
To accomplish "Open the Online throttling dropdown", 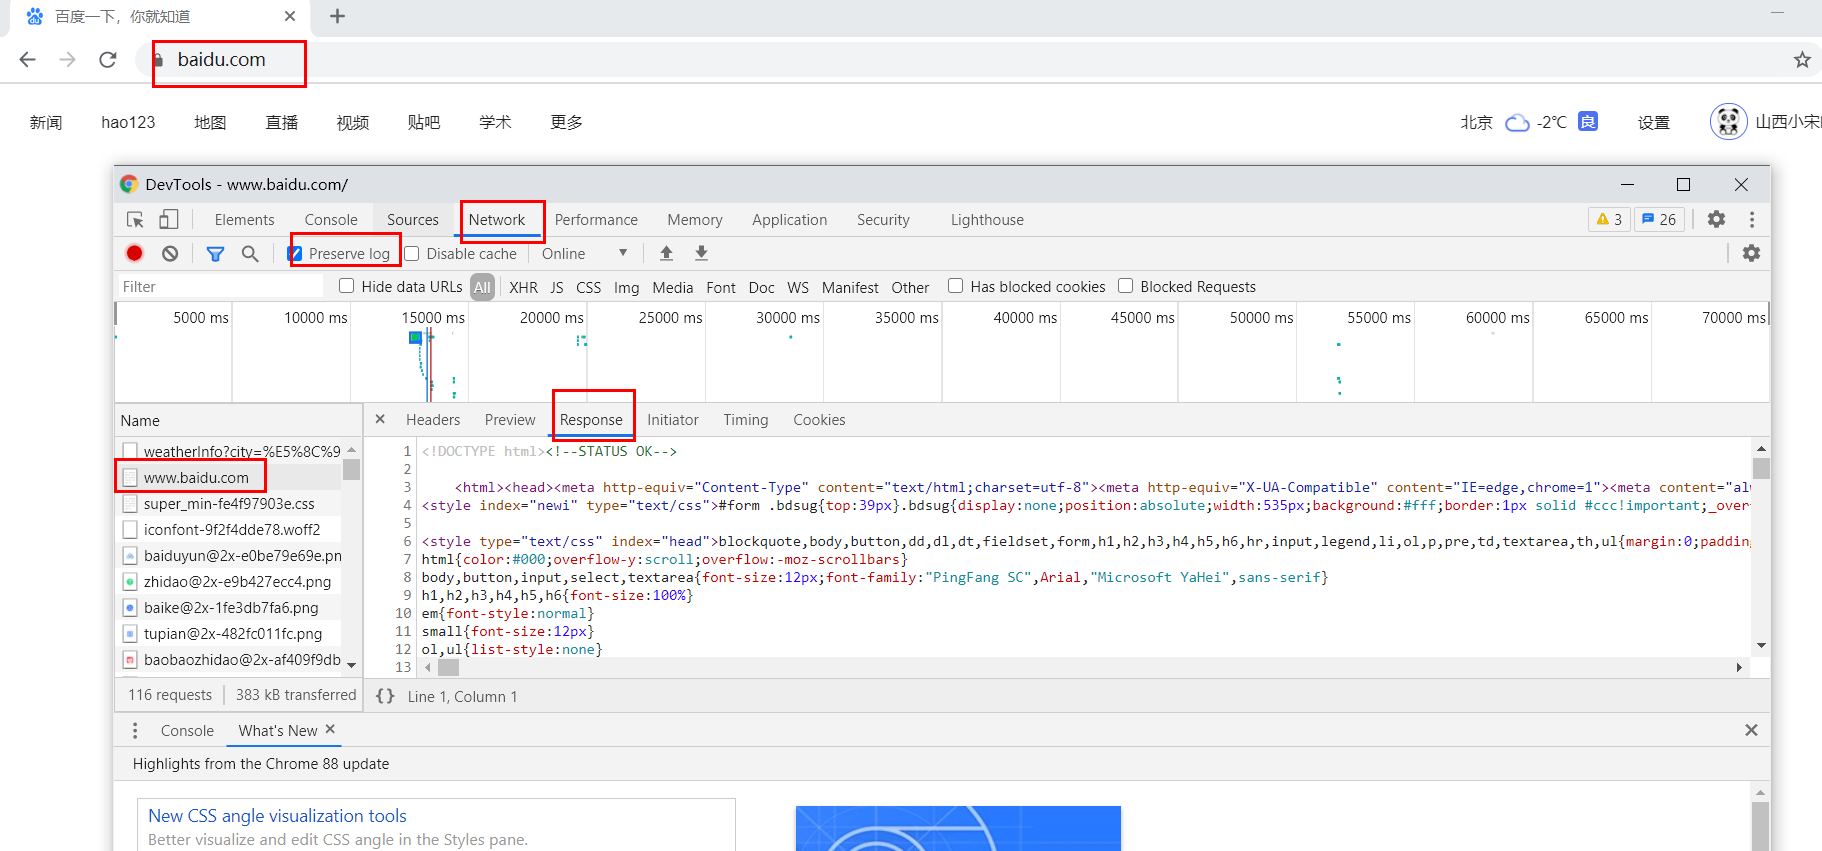I will 585,254.
